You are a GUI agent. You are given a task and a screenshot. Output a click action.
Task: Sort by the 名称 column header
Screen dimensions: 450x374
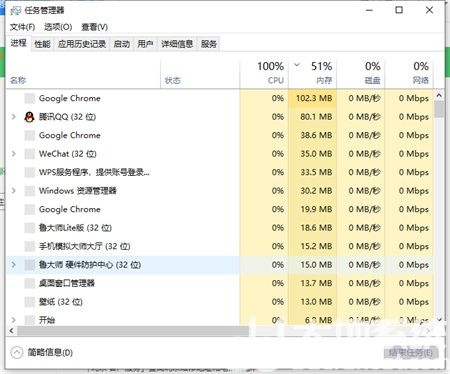[83, 74]
